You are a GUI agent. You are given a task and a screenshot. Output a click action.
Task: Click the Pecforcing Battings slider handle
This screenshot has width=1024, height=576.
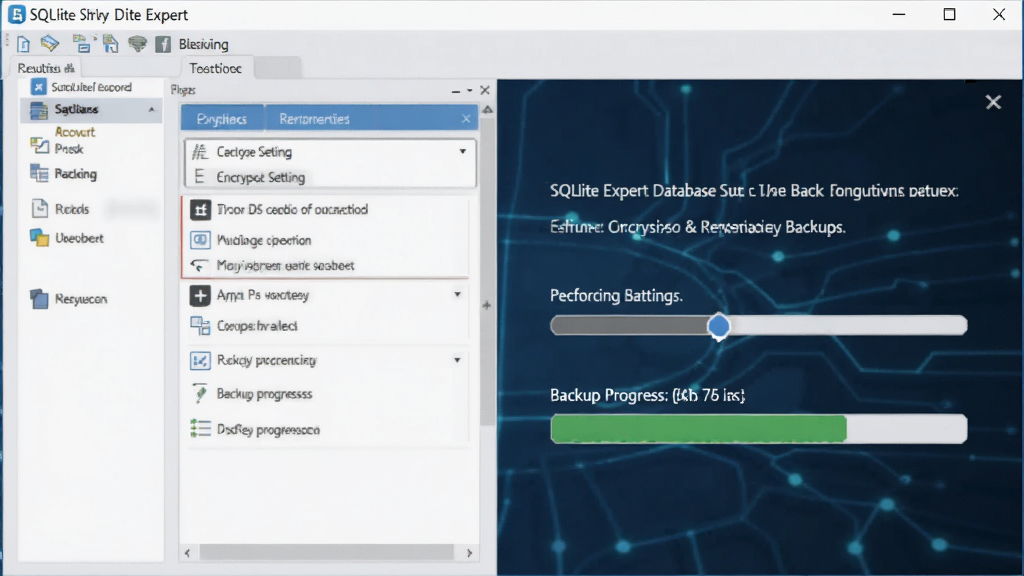719,326
